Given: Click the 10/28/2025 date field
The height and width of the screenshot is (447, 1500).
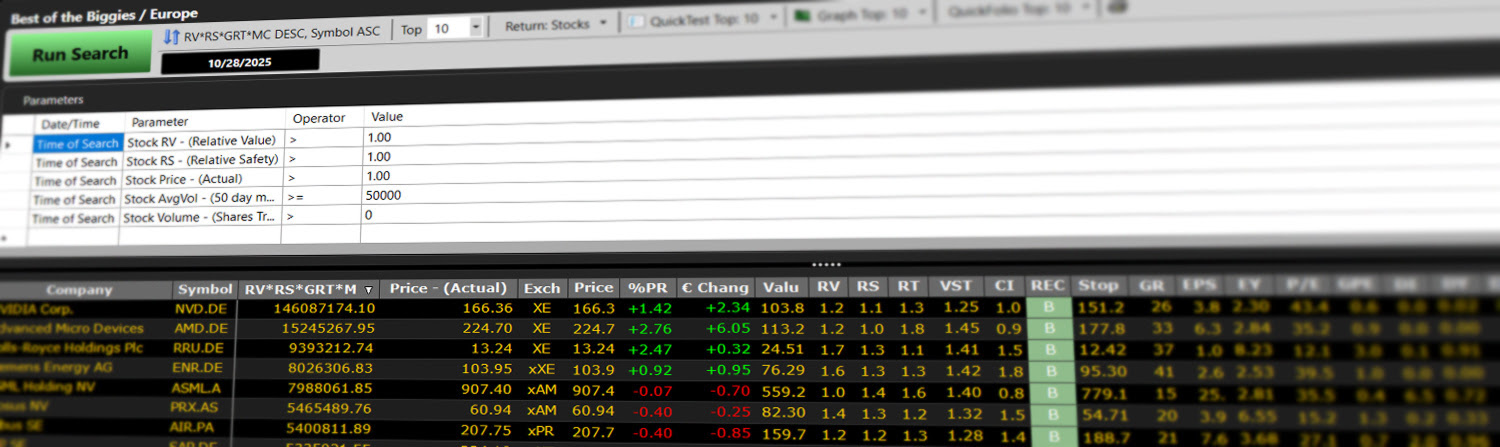Looking at the screenshot, I should pos(240,61).
